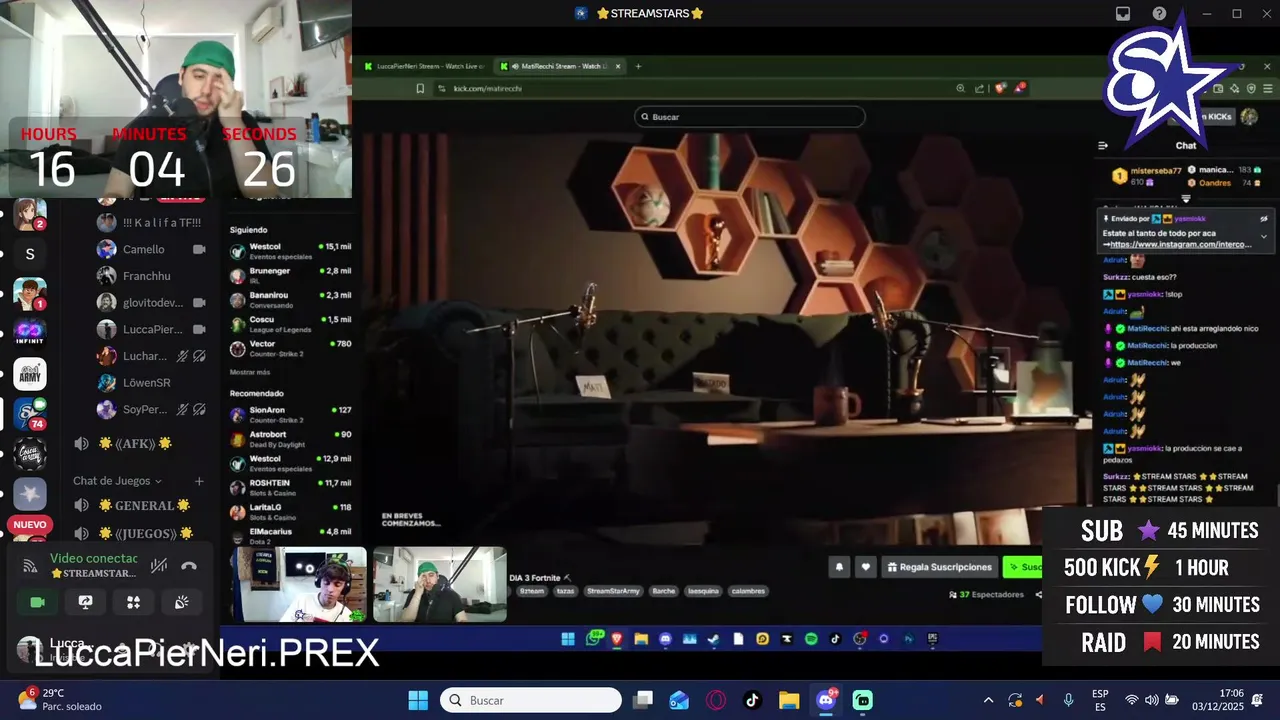Collapse the Chat de Juegos category
Viewport: 1280px width, 720px height.
[x=117, y=481]
